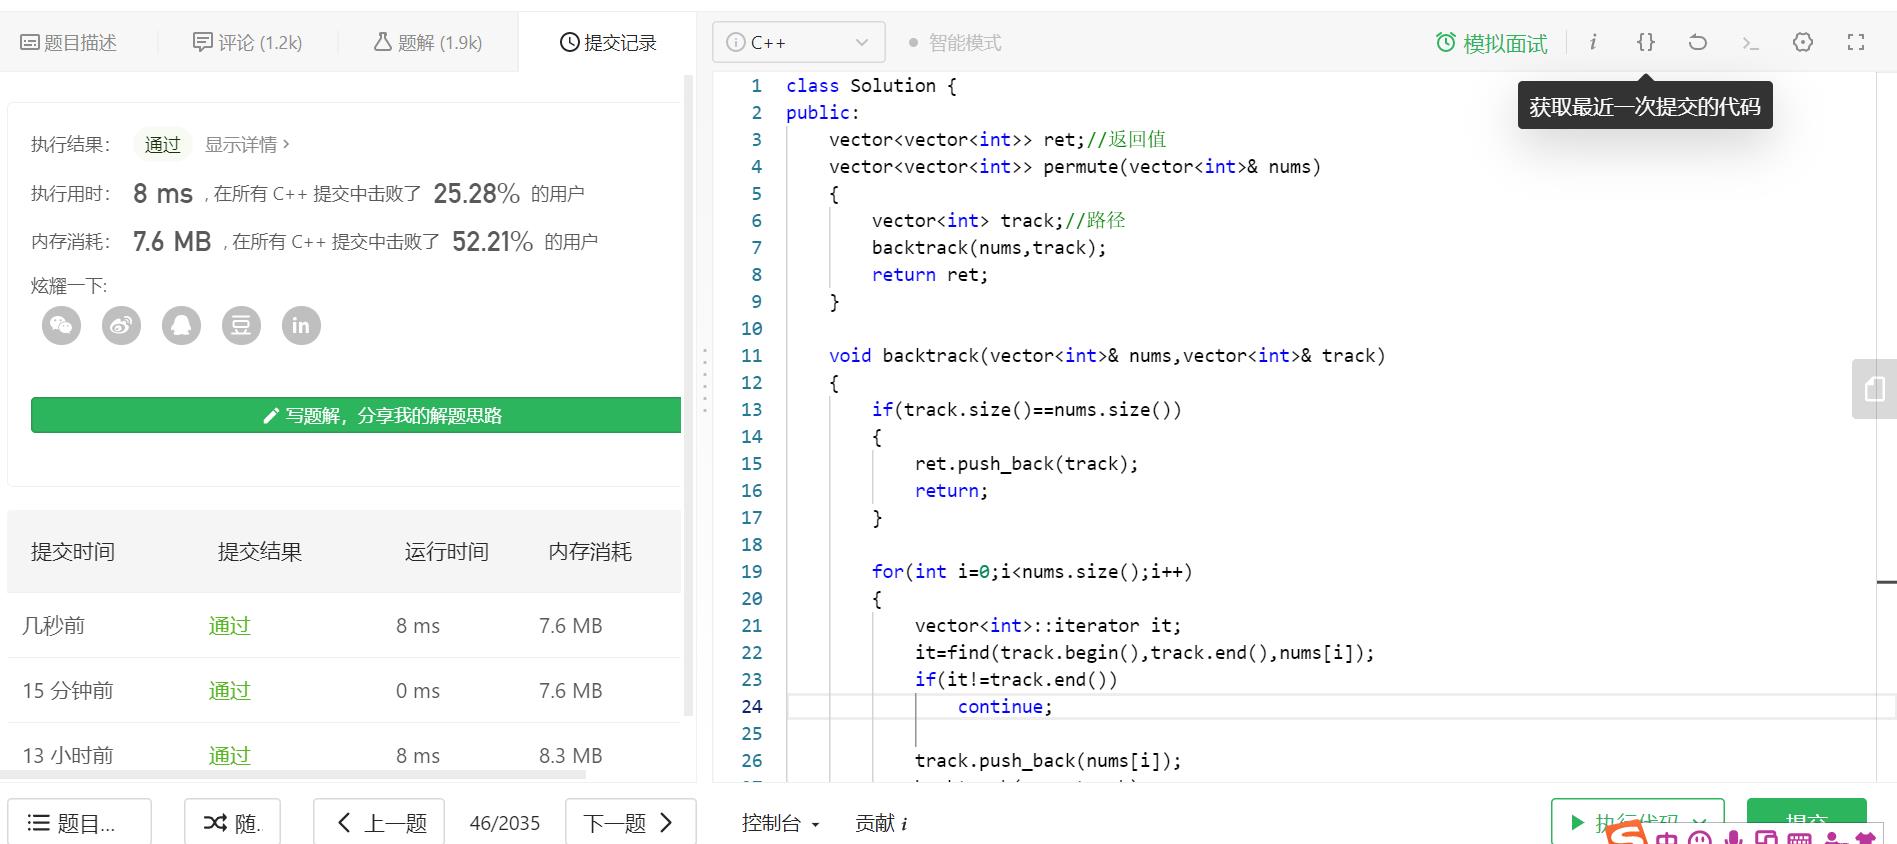Share result via LinkedIn icon
The width and height of the screenshot is (1897, 844).
point(301,325)
